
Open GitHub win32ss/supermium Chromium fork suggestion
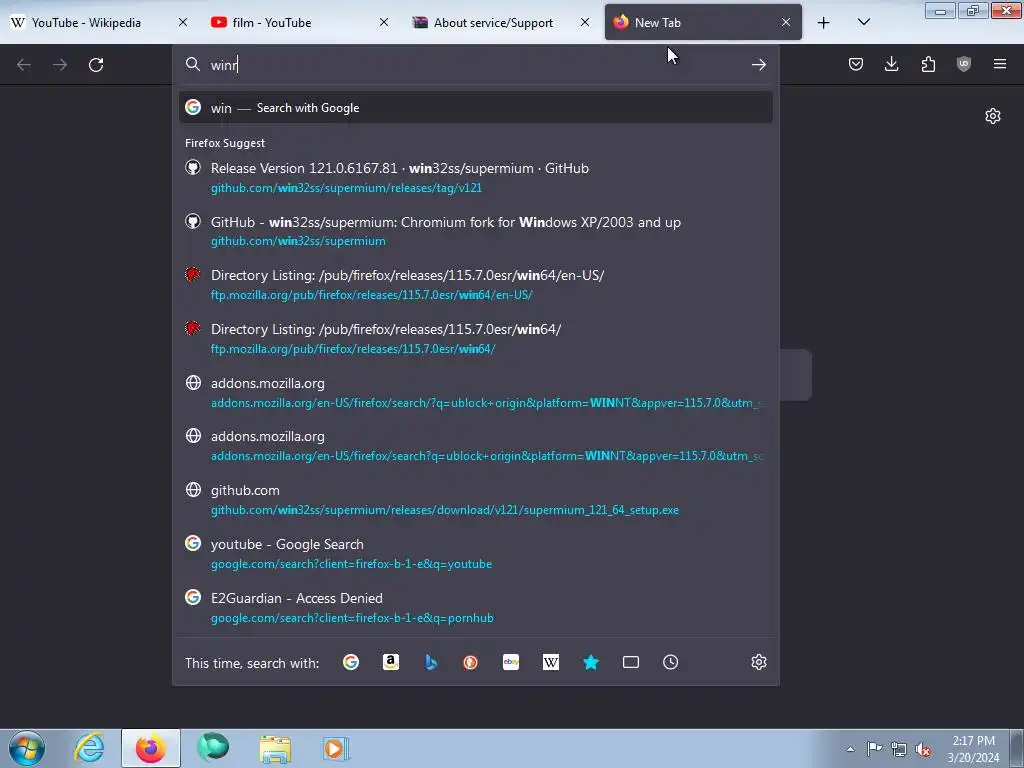[x=475, y=231]
